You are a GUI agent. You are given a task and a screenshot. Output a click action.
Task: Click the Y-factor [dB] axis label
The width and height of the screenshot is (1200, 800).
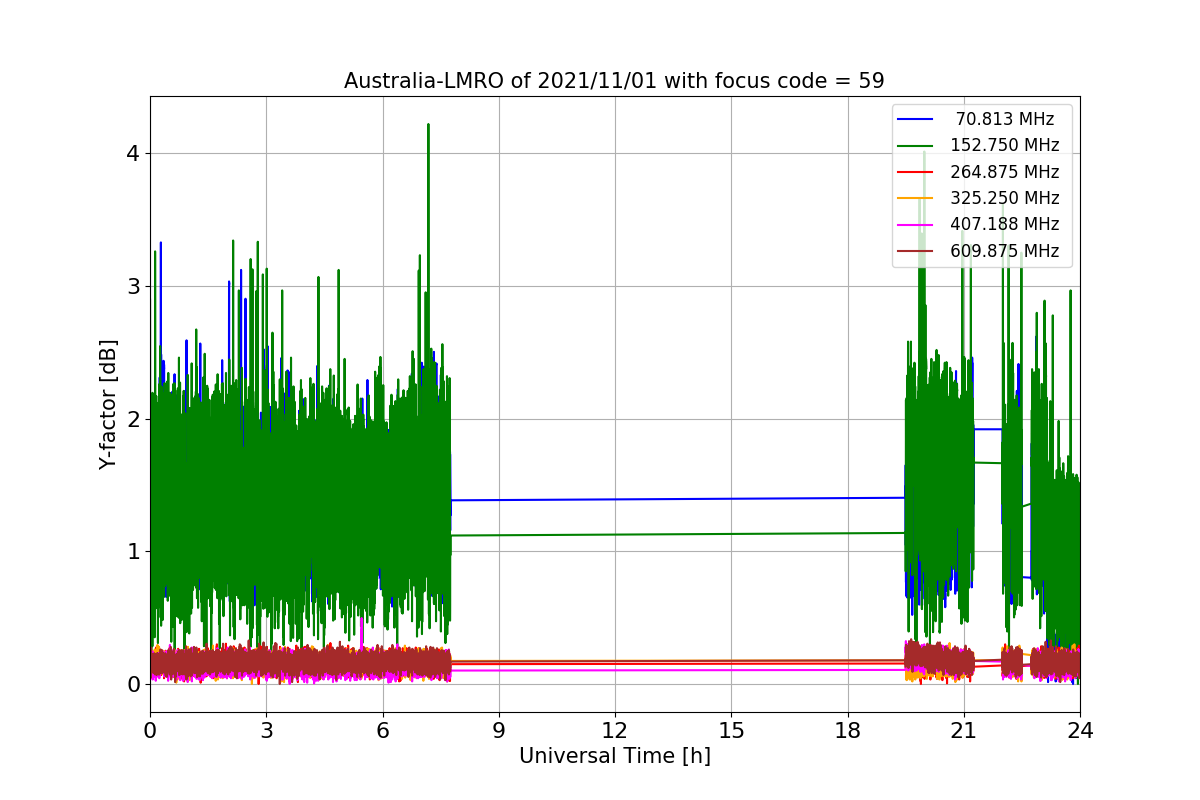[108, 404]
